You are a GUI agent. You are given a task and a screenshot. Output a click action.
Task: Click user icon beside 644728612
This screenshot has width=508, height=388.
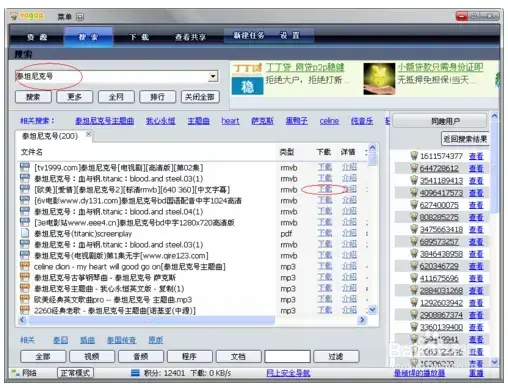tap(414, 168)
